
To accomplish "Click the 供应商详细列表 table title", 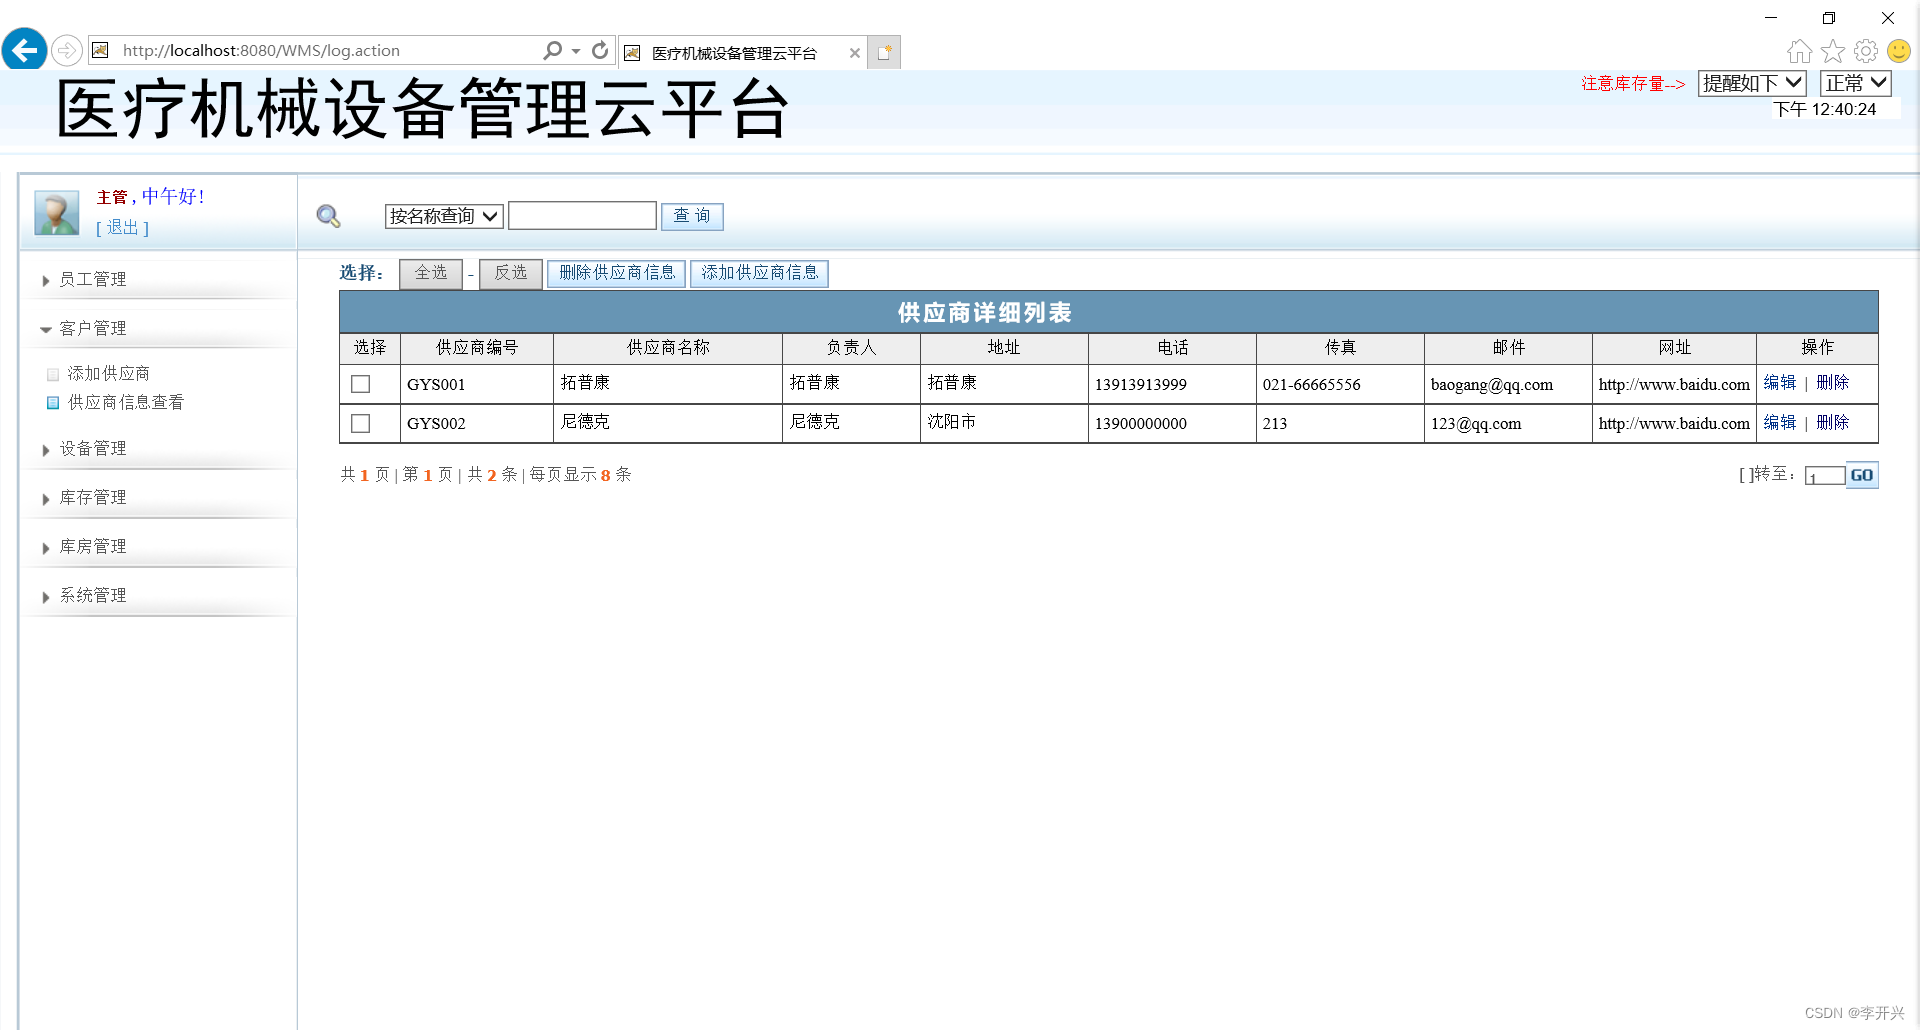I will coord(985,313).
